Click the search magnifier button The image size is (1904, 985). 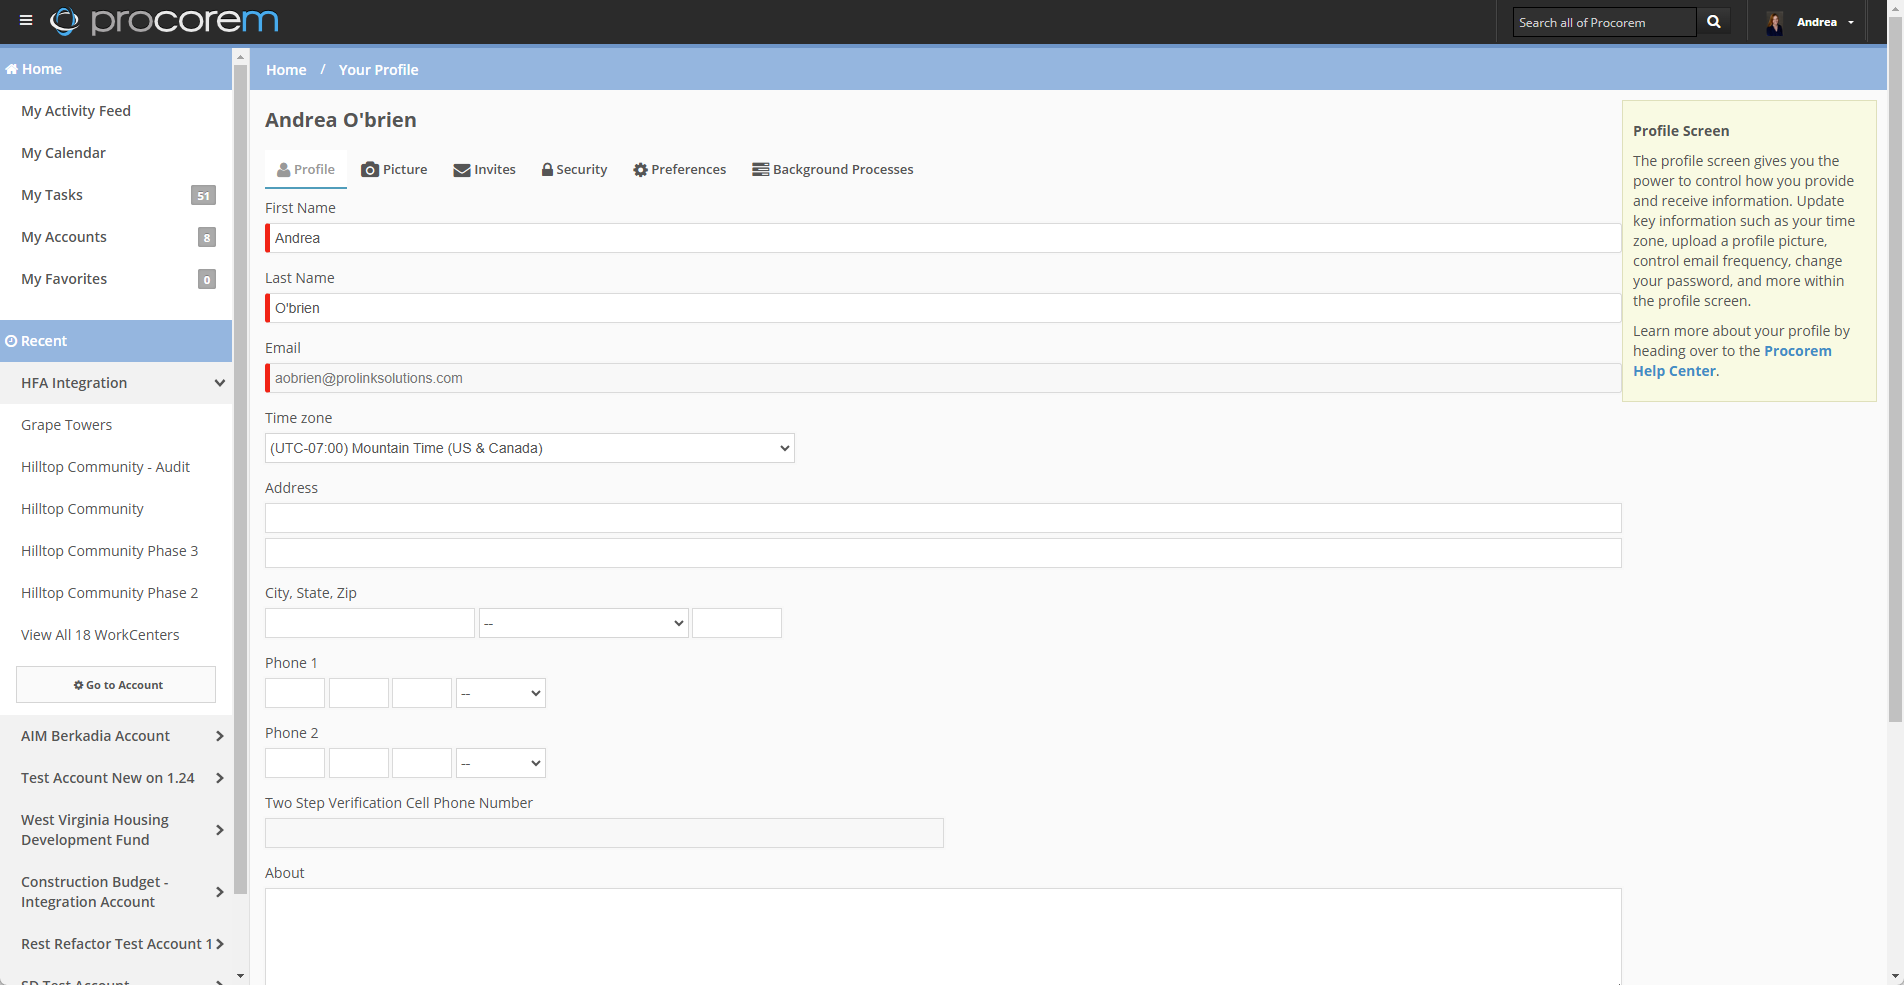[1713, 22]
